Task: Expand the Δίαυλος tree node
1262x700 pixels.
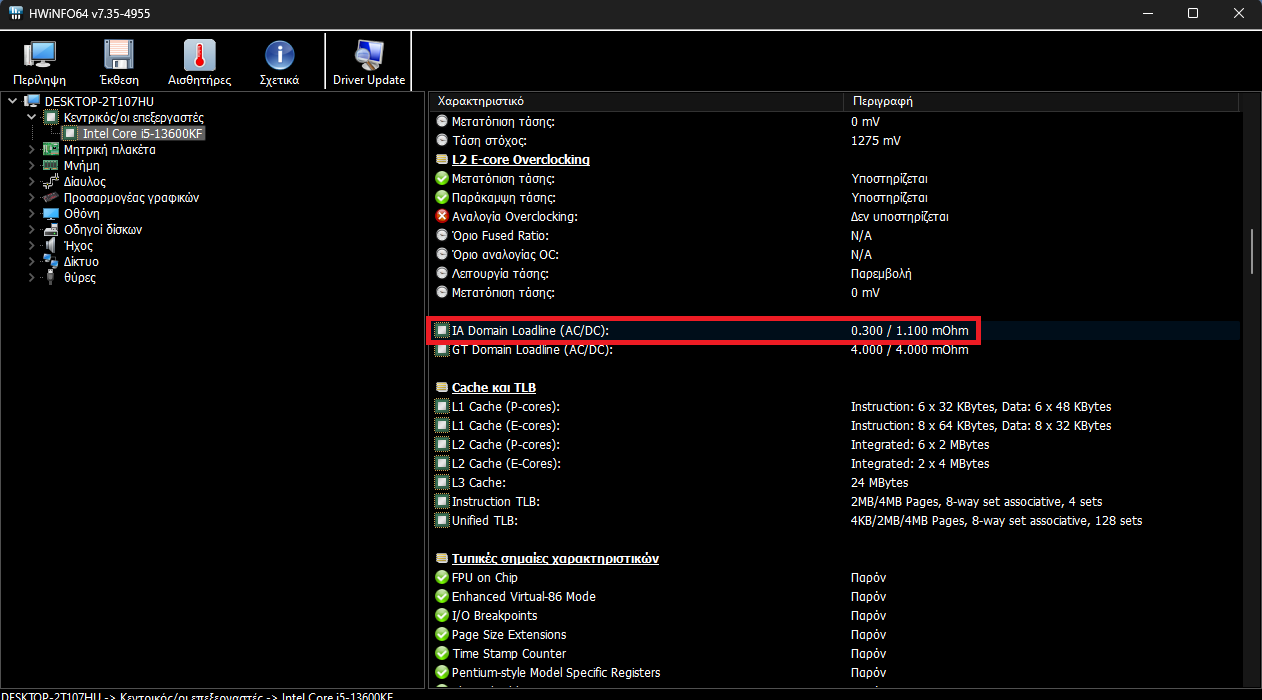Action: click(32, 182)
